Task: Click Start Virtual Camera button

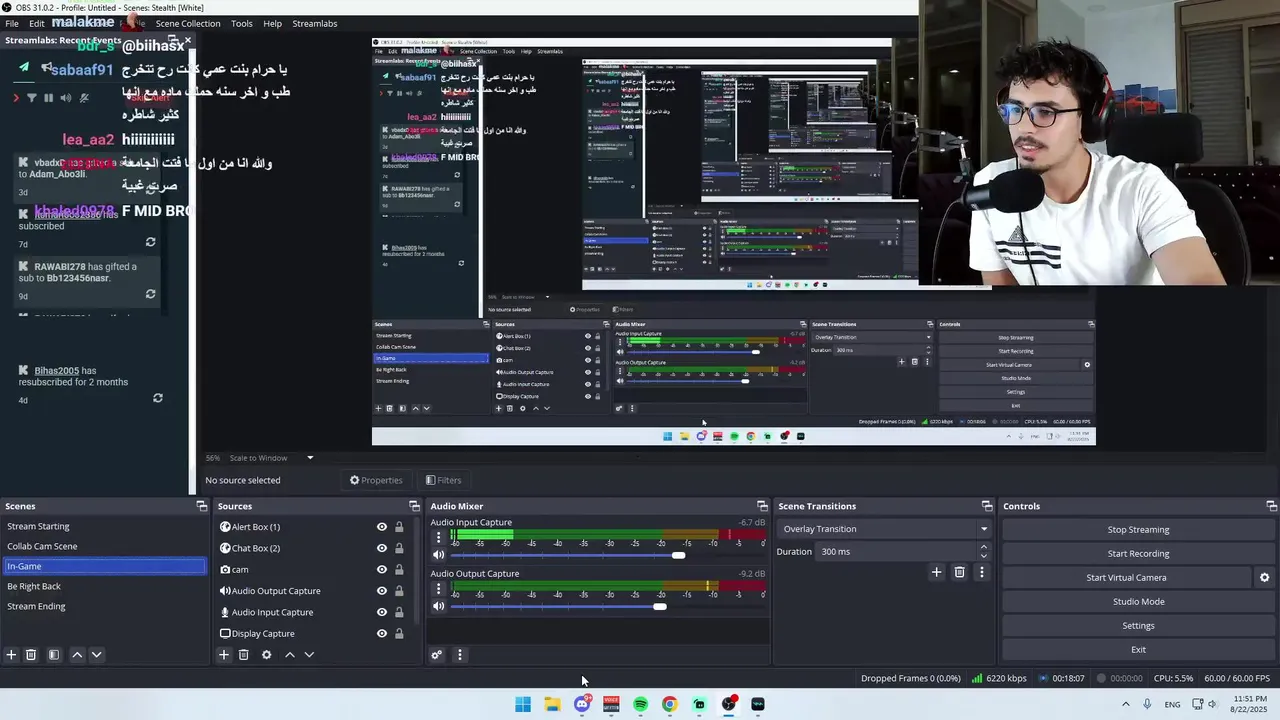Action: (1126, 577)
